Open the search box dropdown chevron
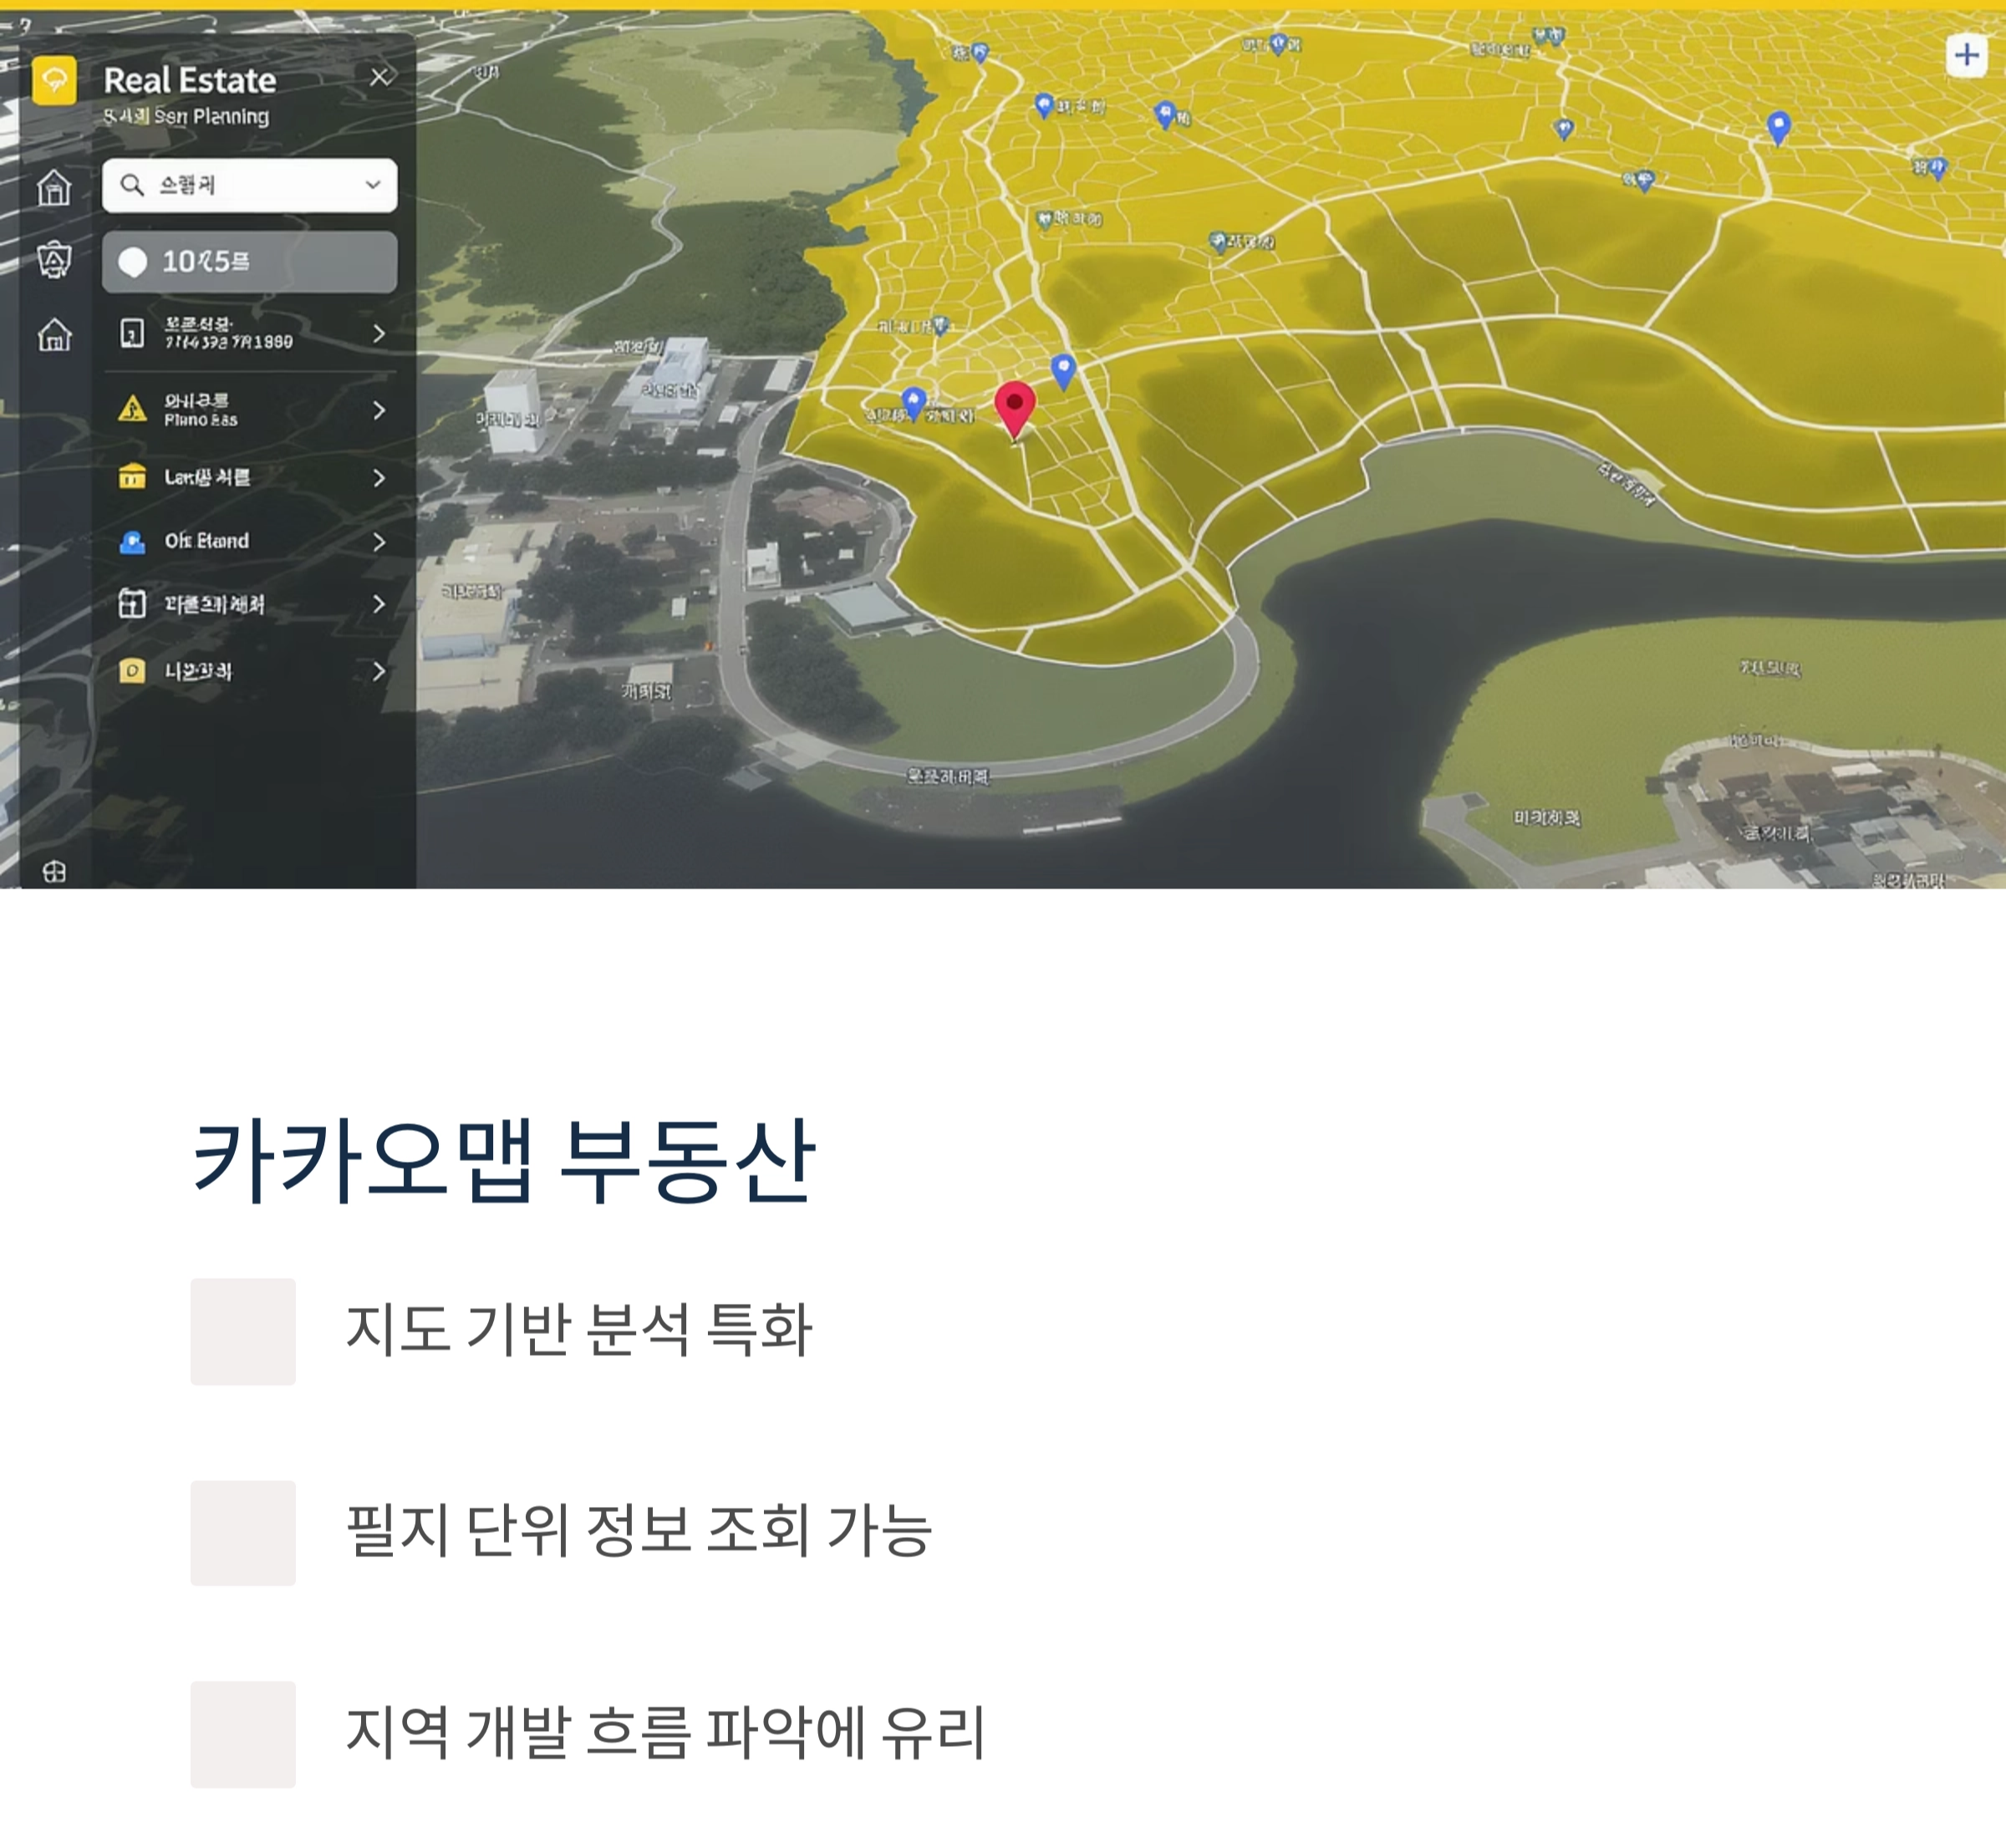 click(372, 184)
